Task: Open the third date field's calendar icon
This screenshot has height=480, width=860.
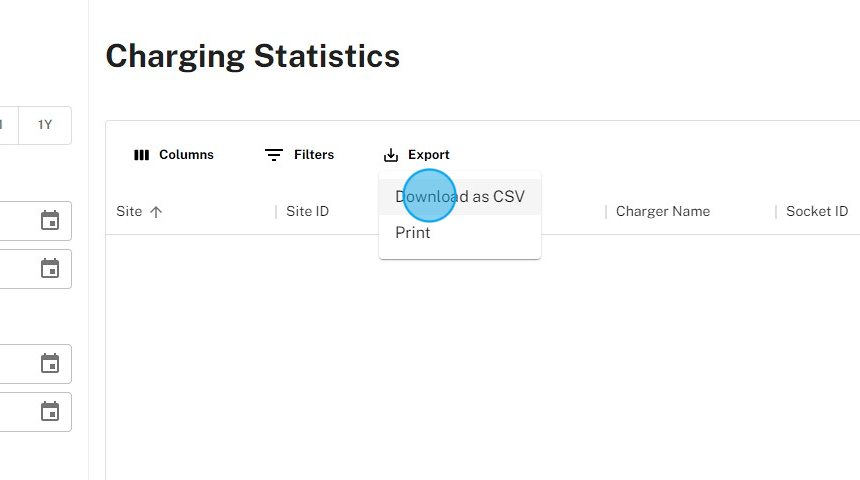Action: 50,363
